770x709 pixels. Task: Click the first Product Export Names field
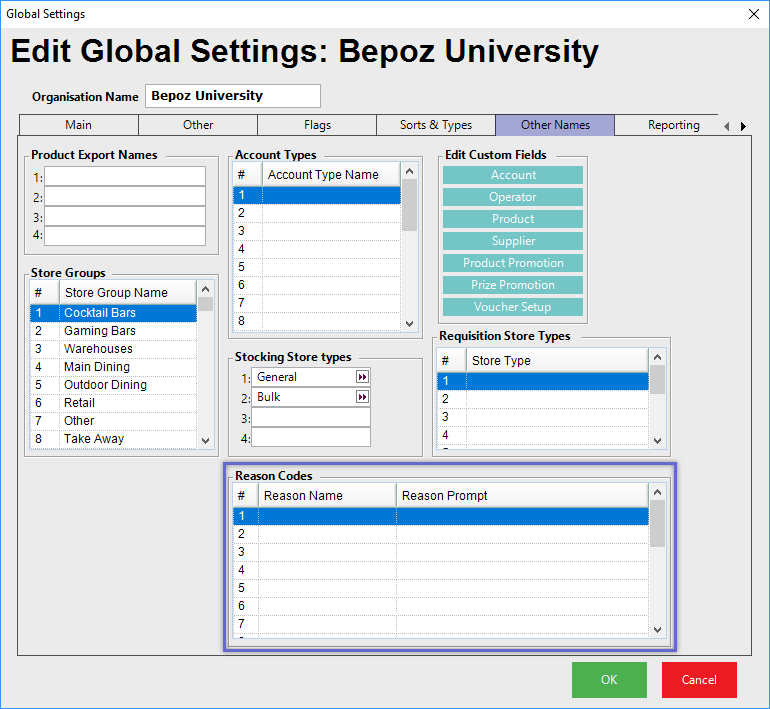coord(124,176)
